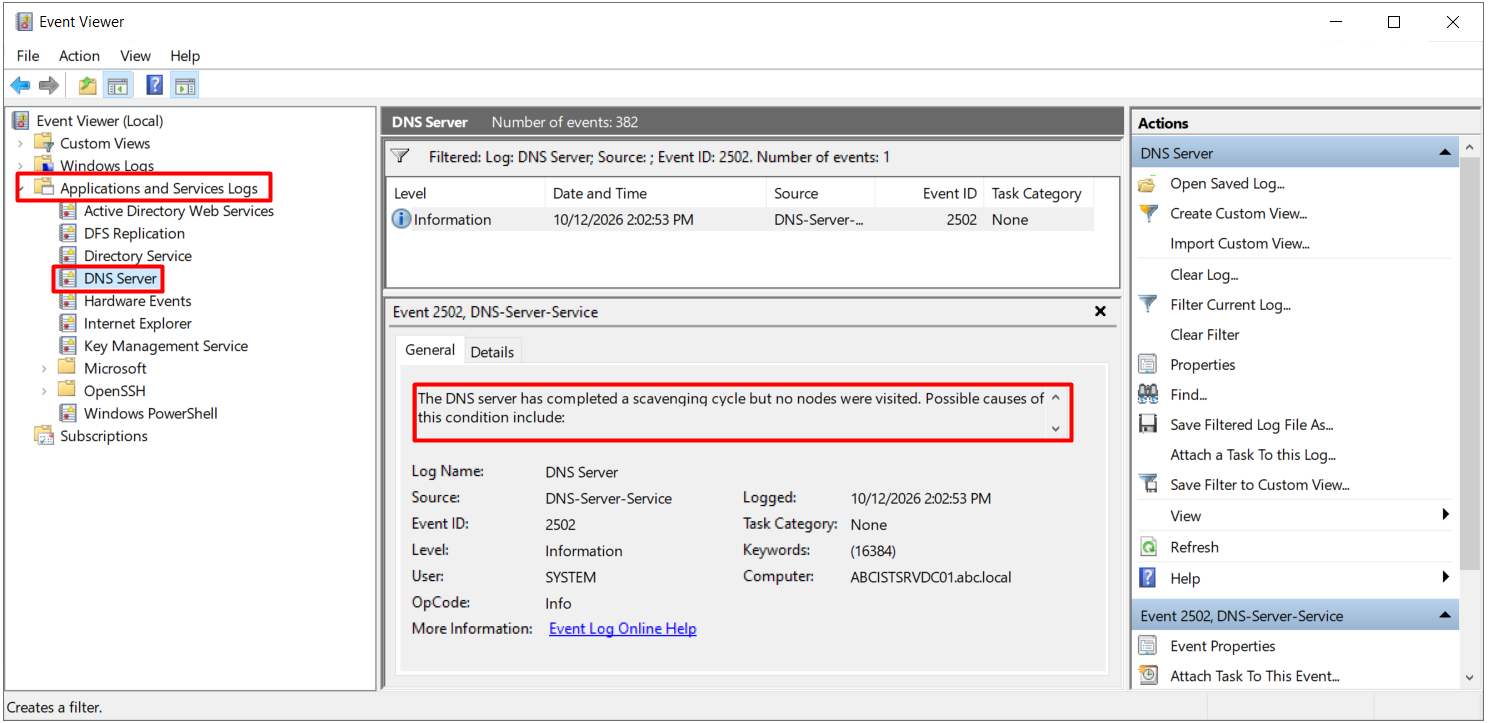Expand the Windows Logs tree node
This screenshot has height=723, width=1488.
click(x=20, y=166)
